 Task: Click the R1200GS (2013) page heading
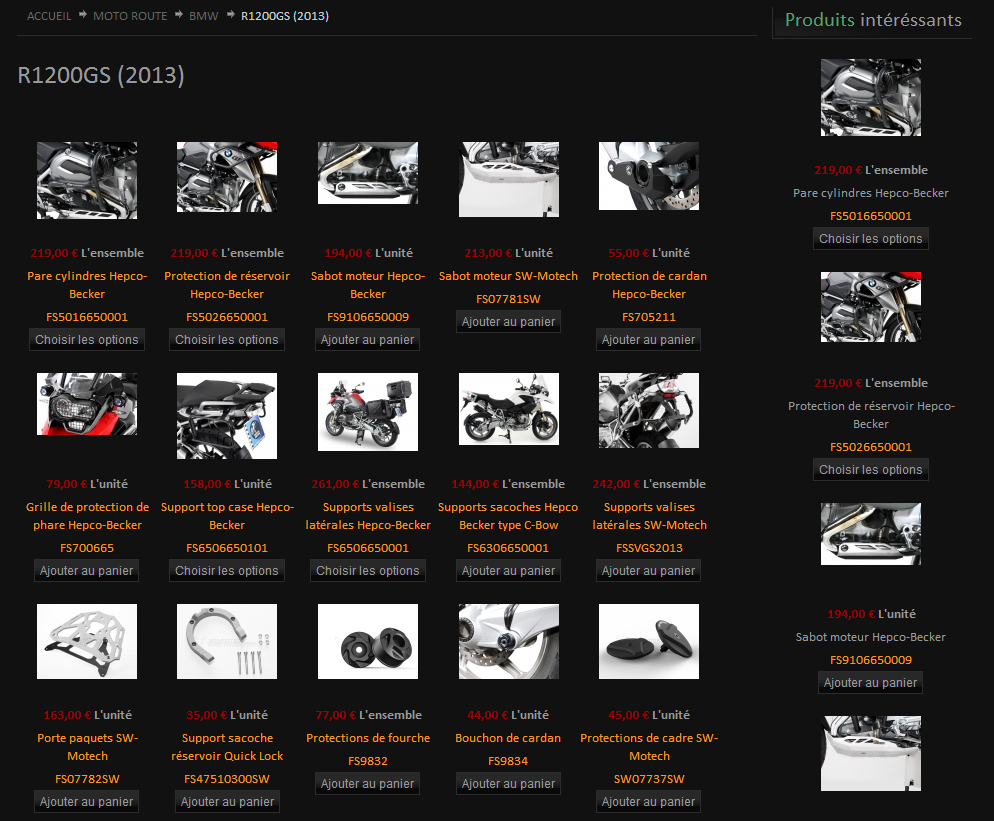[101, 75]
